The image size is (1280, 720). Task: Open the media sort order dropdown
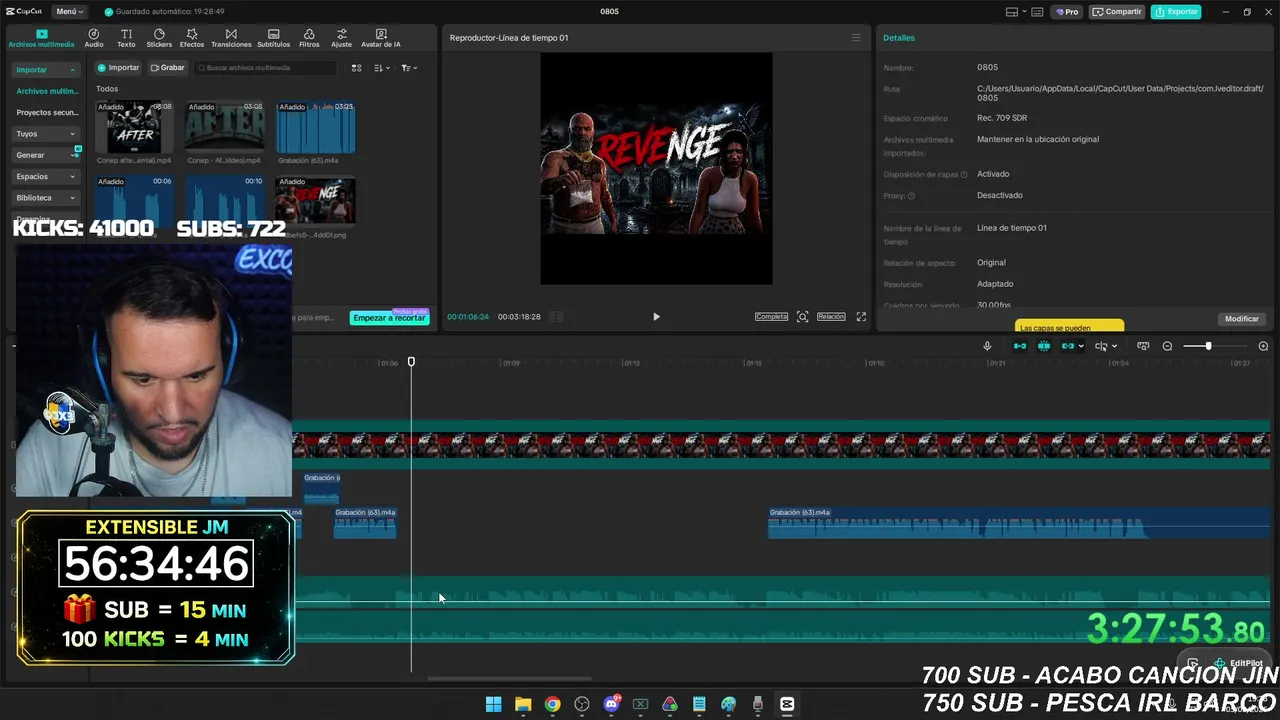coord(381,68)
